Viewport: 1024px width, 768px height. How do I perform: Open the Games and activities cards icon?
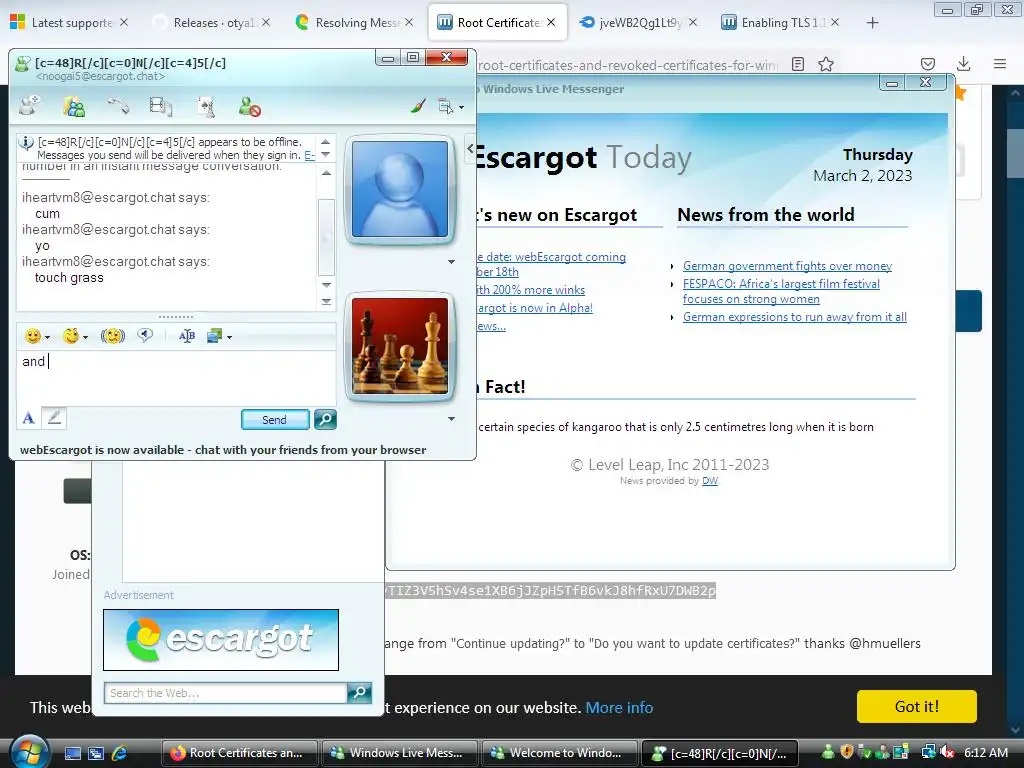(206, 106)
